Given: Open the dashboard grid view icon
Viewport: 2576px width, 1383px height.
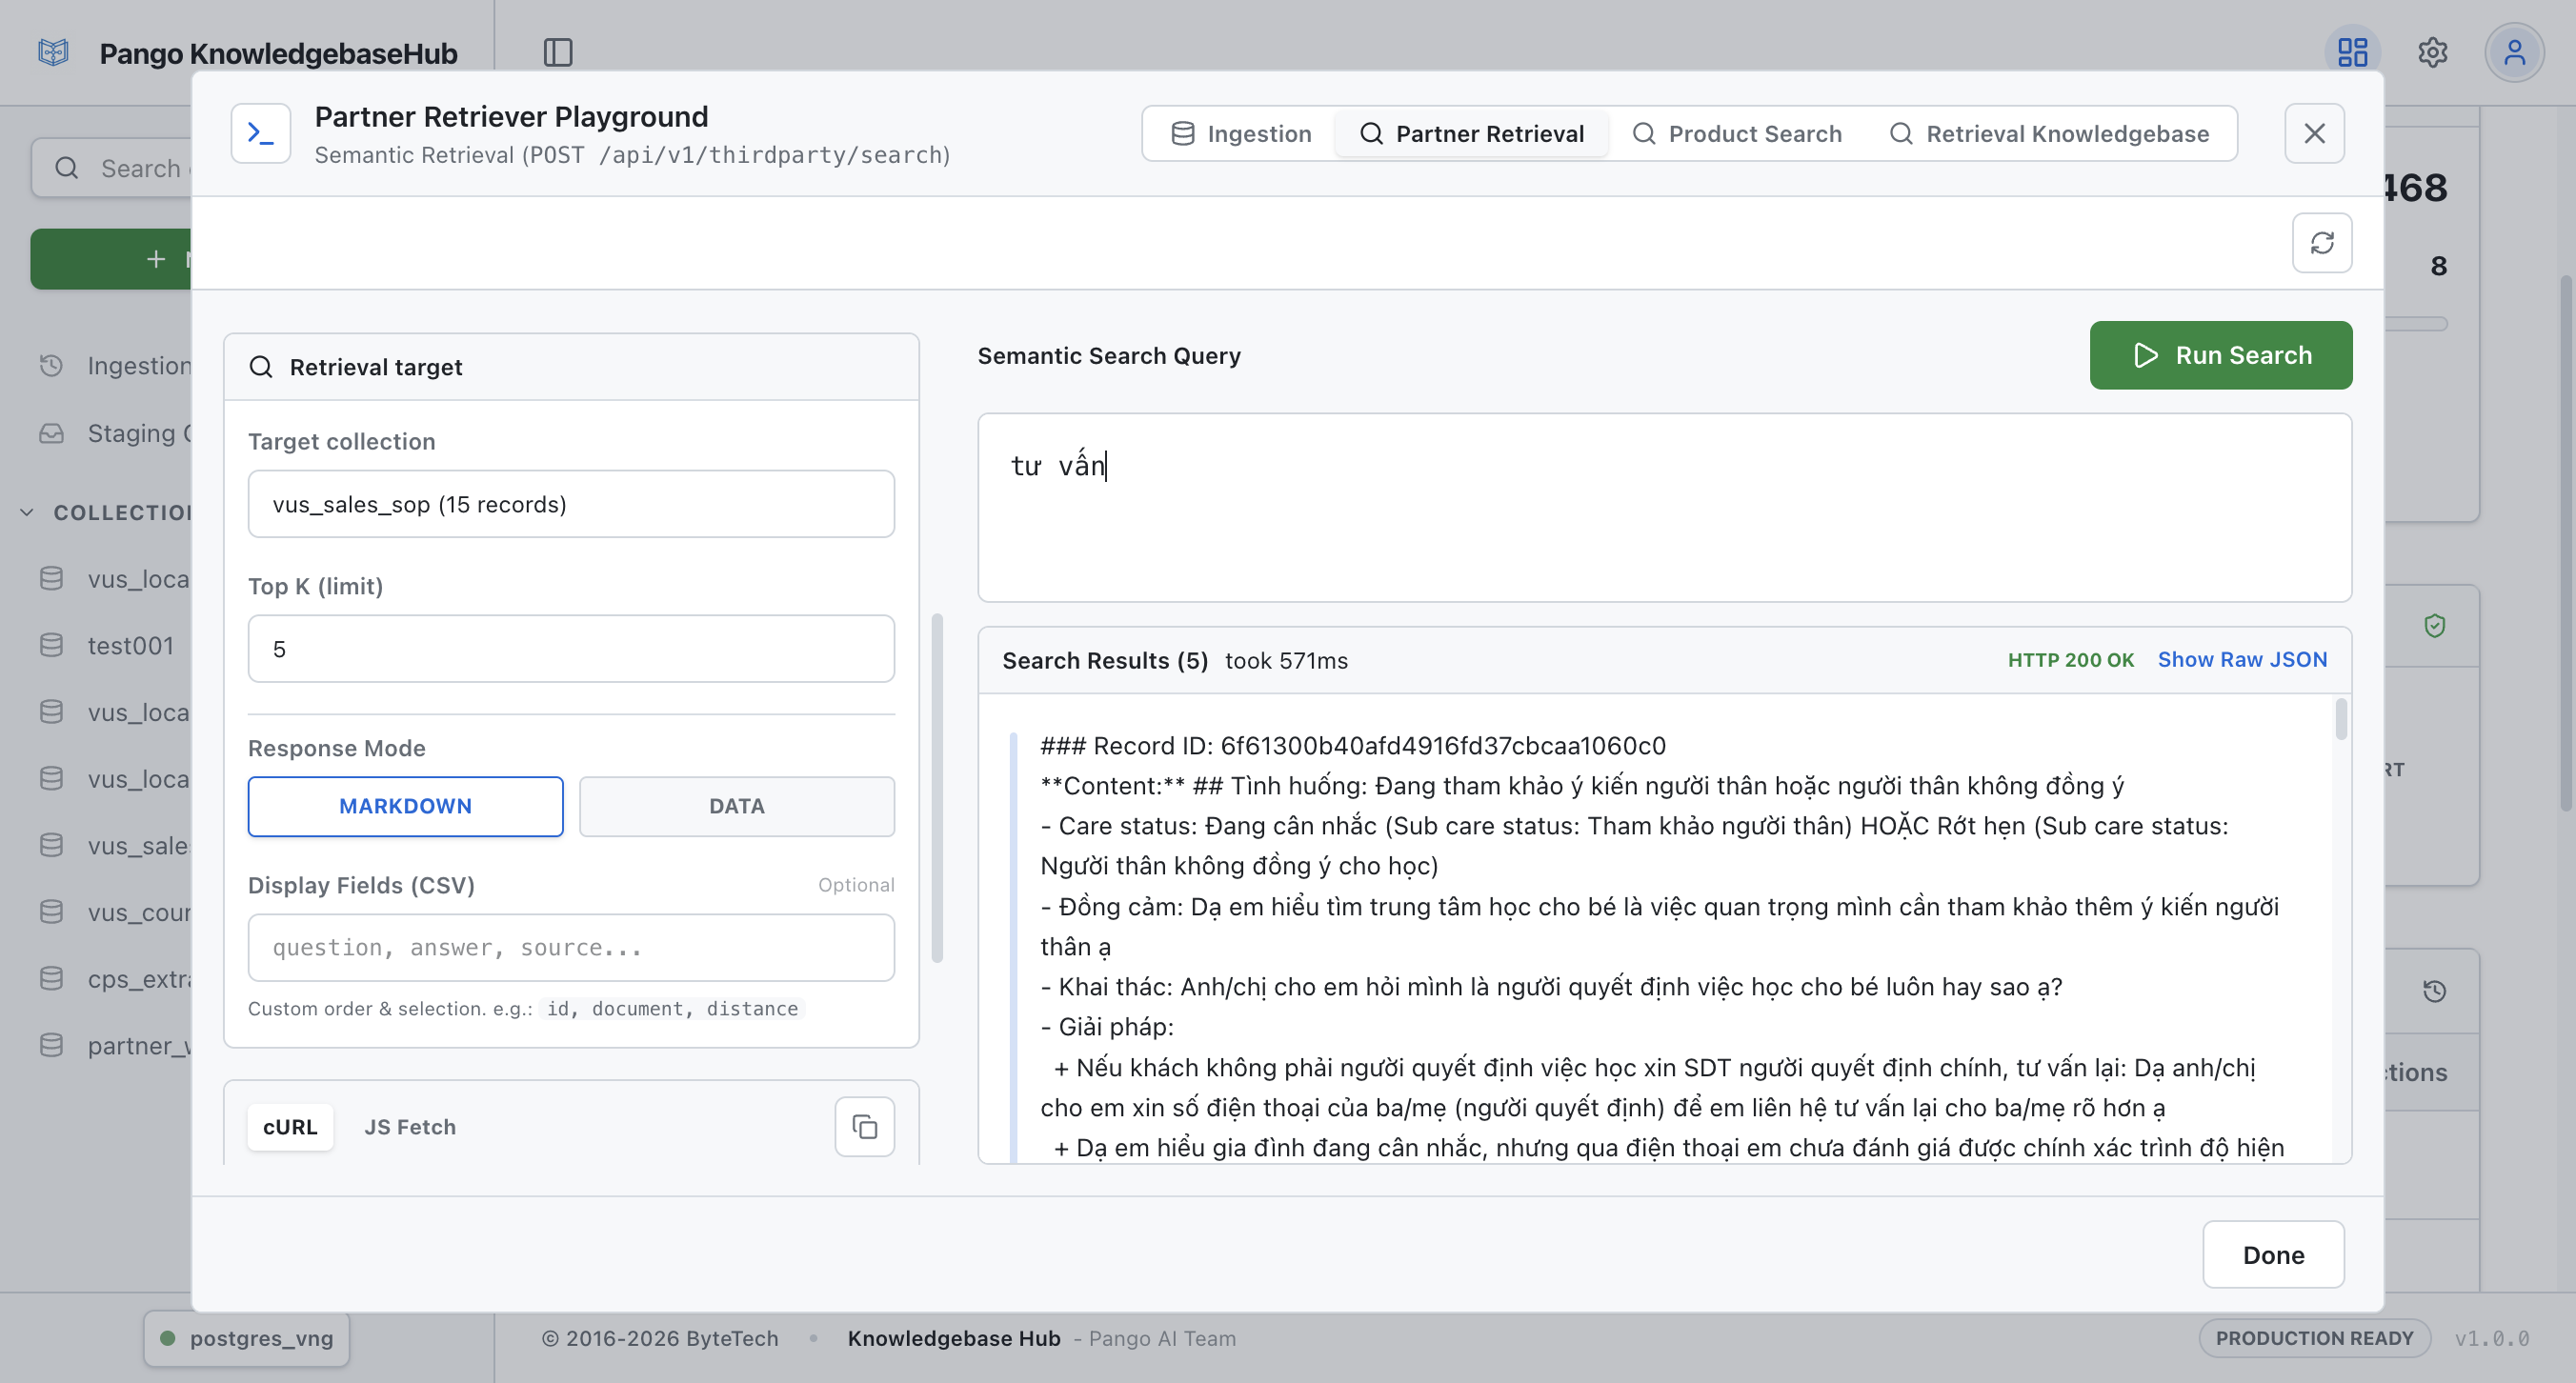Looking at the screenshot, I should pos(2352,52).
